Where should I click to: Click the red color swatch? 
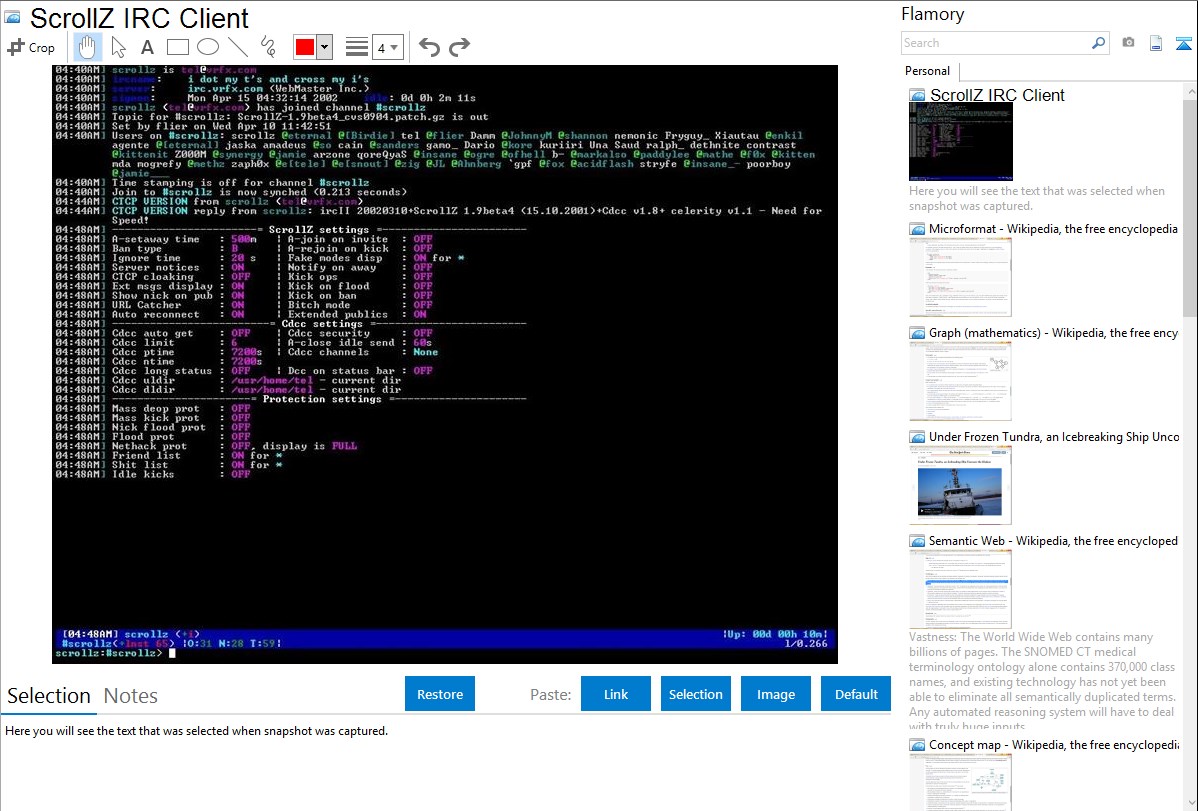[x=304, y=47]
